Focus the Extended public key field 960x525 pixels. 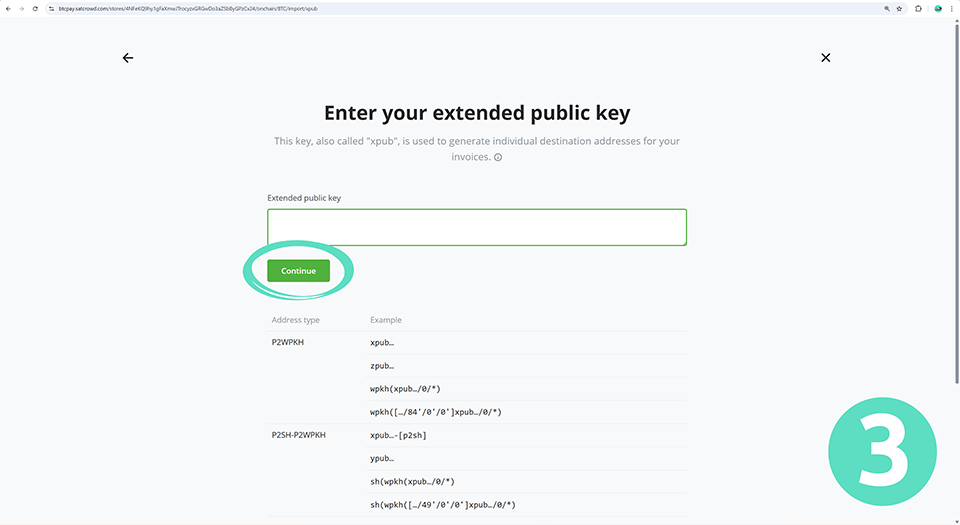tap(476, 227)
